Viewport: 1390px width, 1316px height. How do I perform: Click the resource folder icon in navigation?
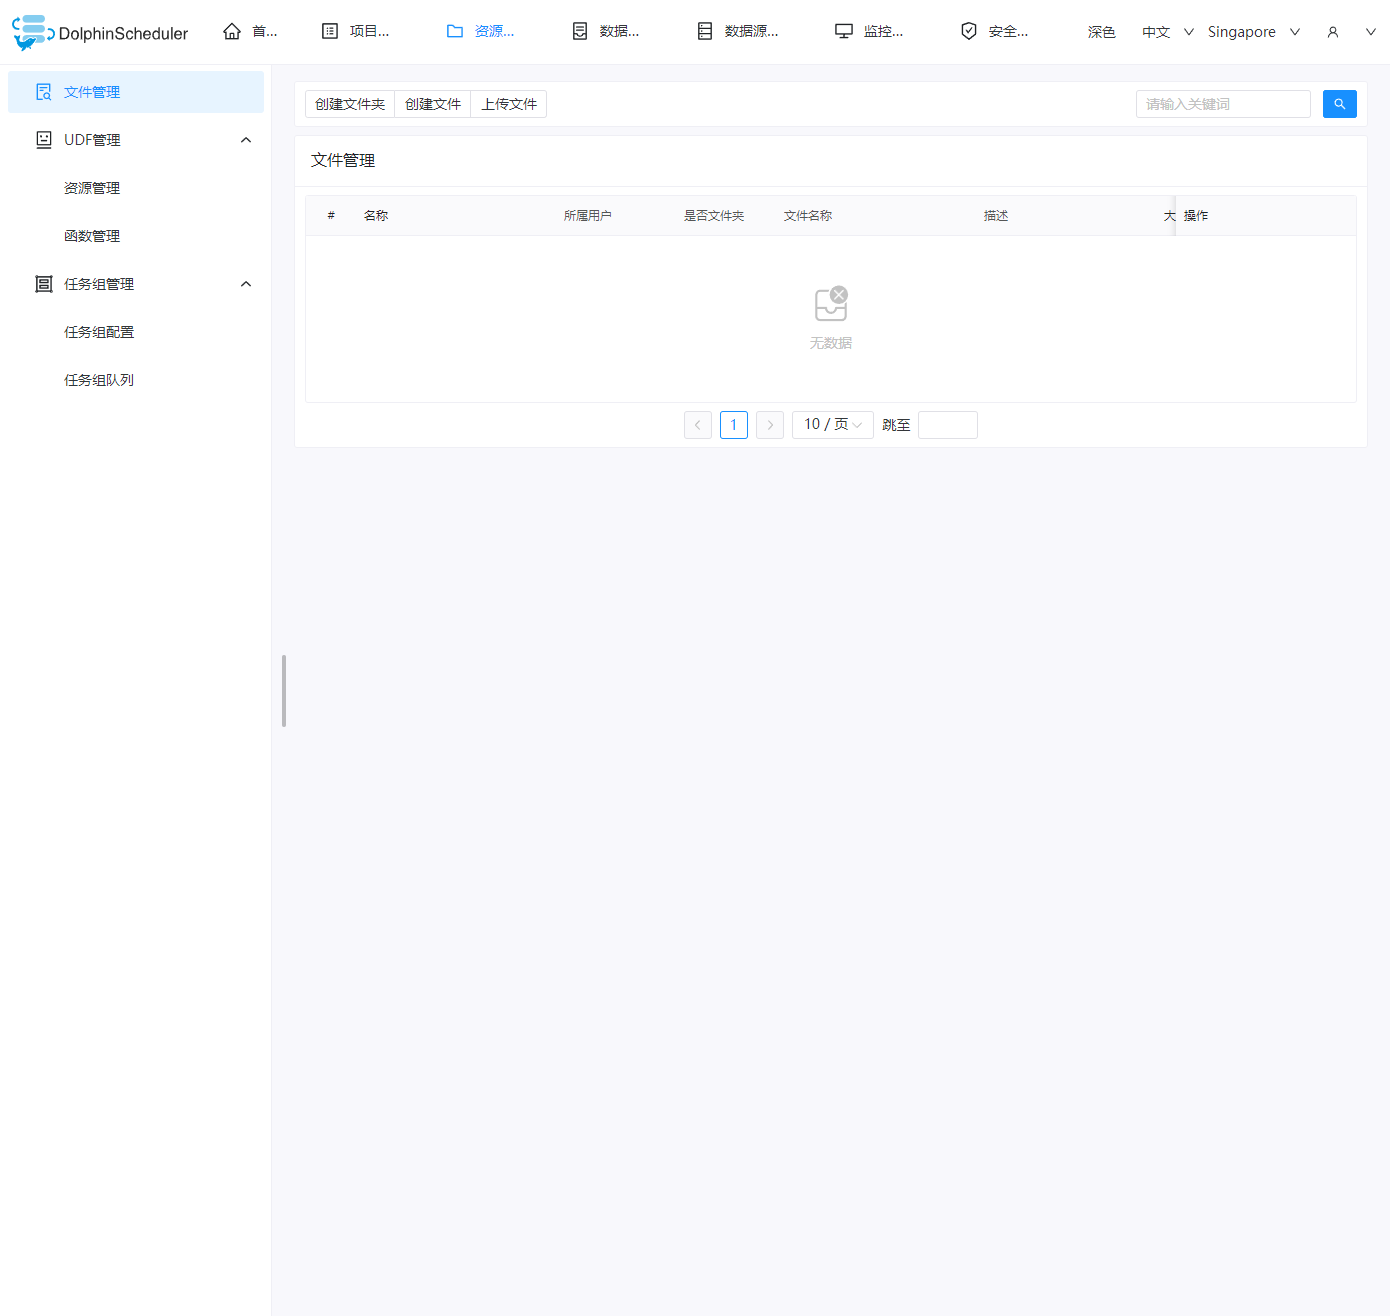(455, 31)
